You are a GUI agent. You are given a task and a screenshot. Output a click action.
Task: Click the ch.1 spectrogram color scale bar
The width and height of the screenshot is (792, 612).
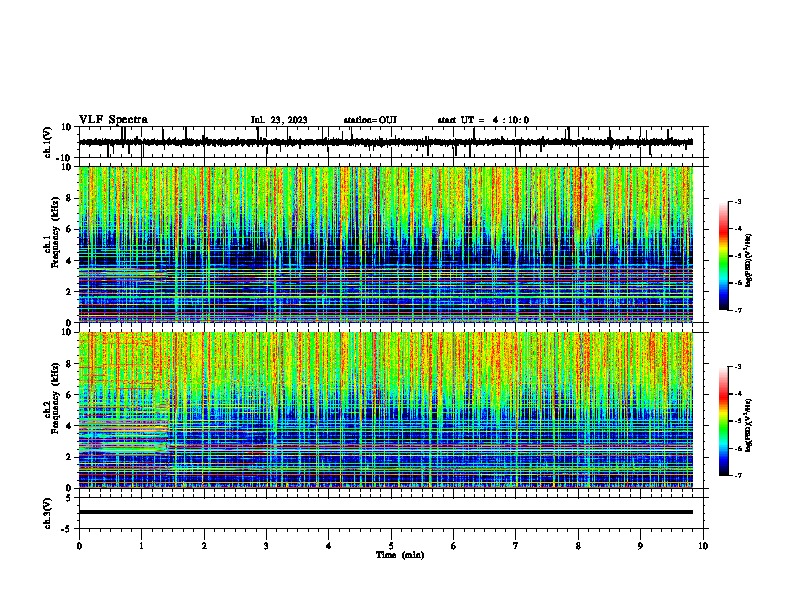coord(724,256)
